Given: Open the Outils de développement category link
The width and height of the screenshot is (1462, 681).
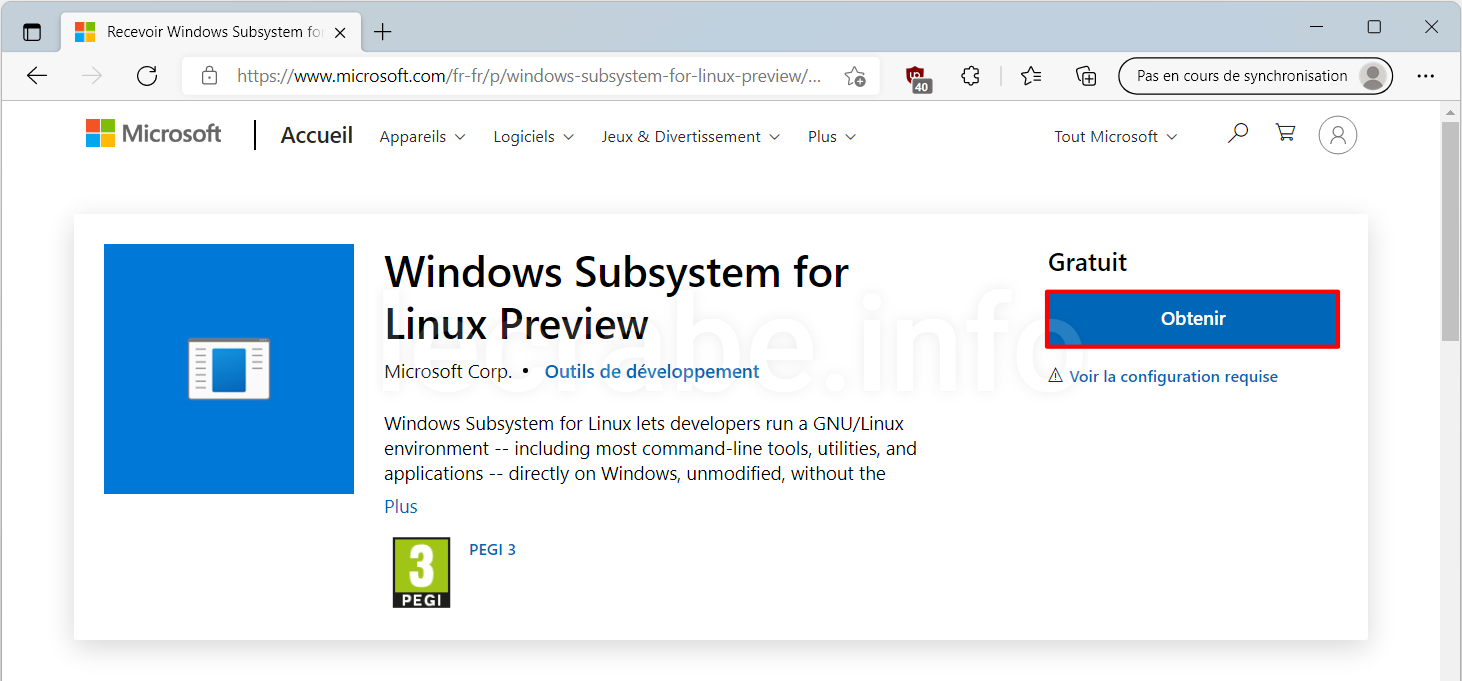Looking at the screenshot, I should point(652,372).
